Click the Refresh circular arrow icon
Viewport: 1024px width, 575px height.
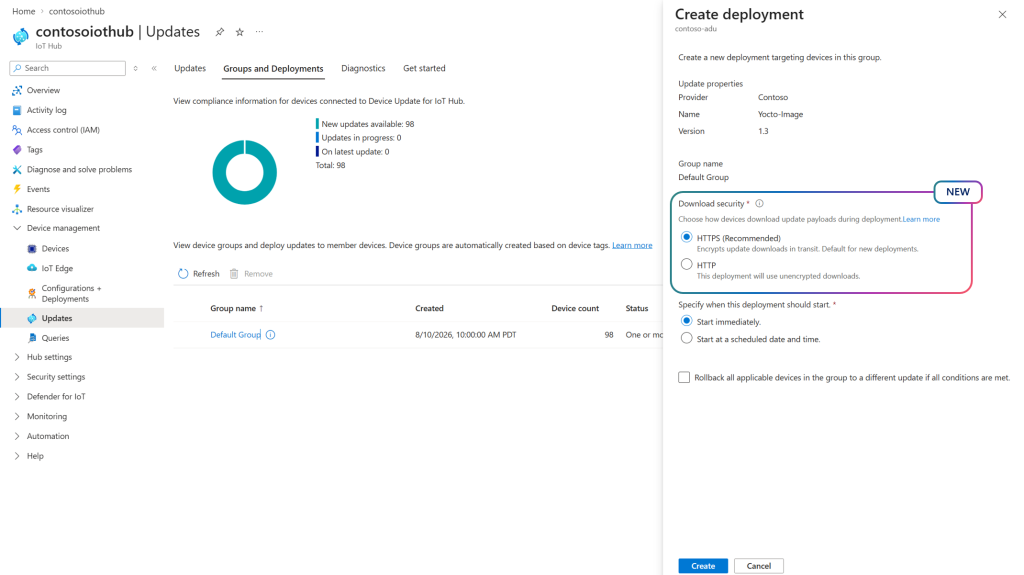(183, 274)
